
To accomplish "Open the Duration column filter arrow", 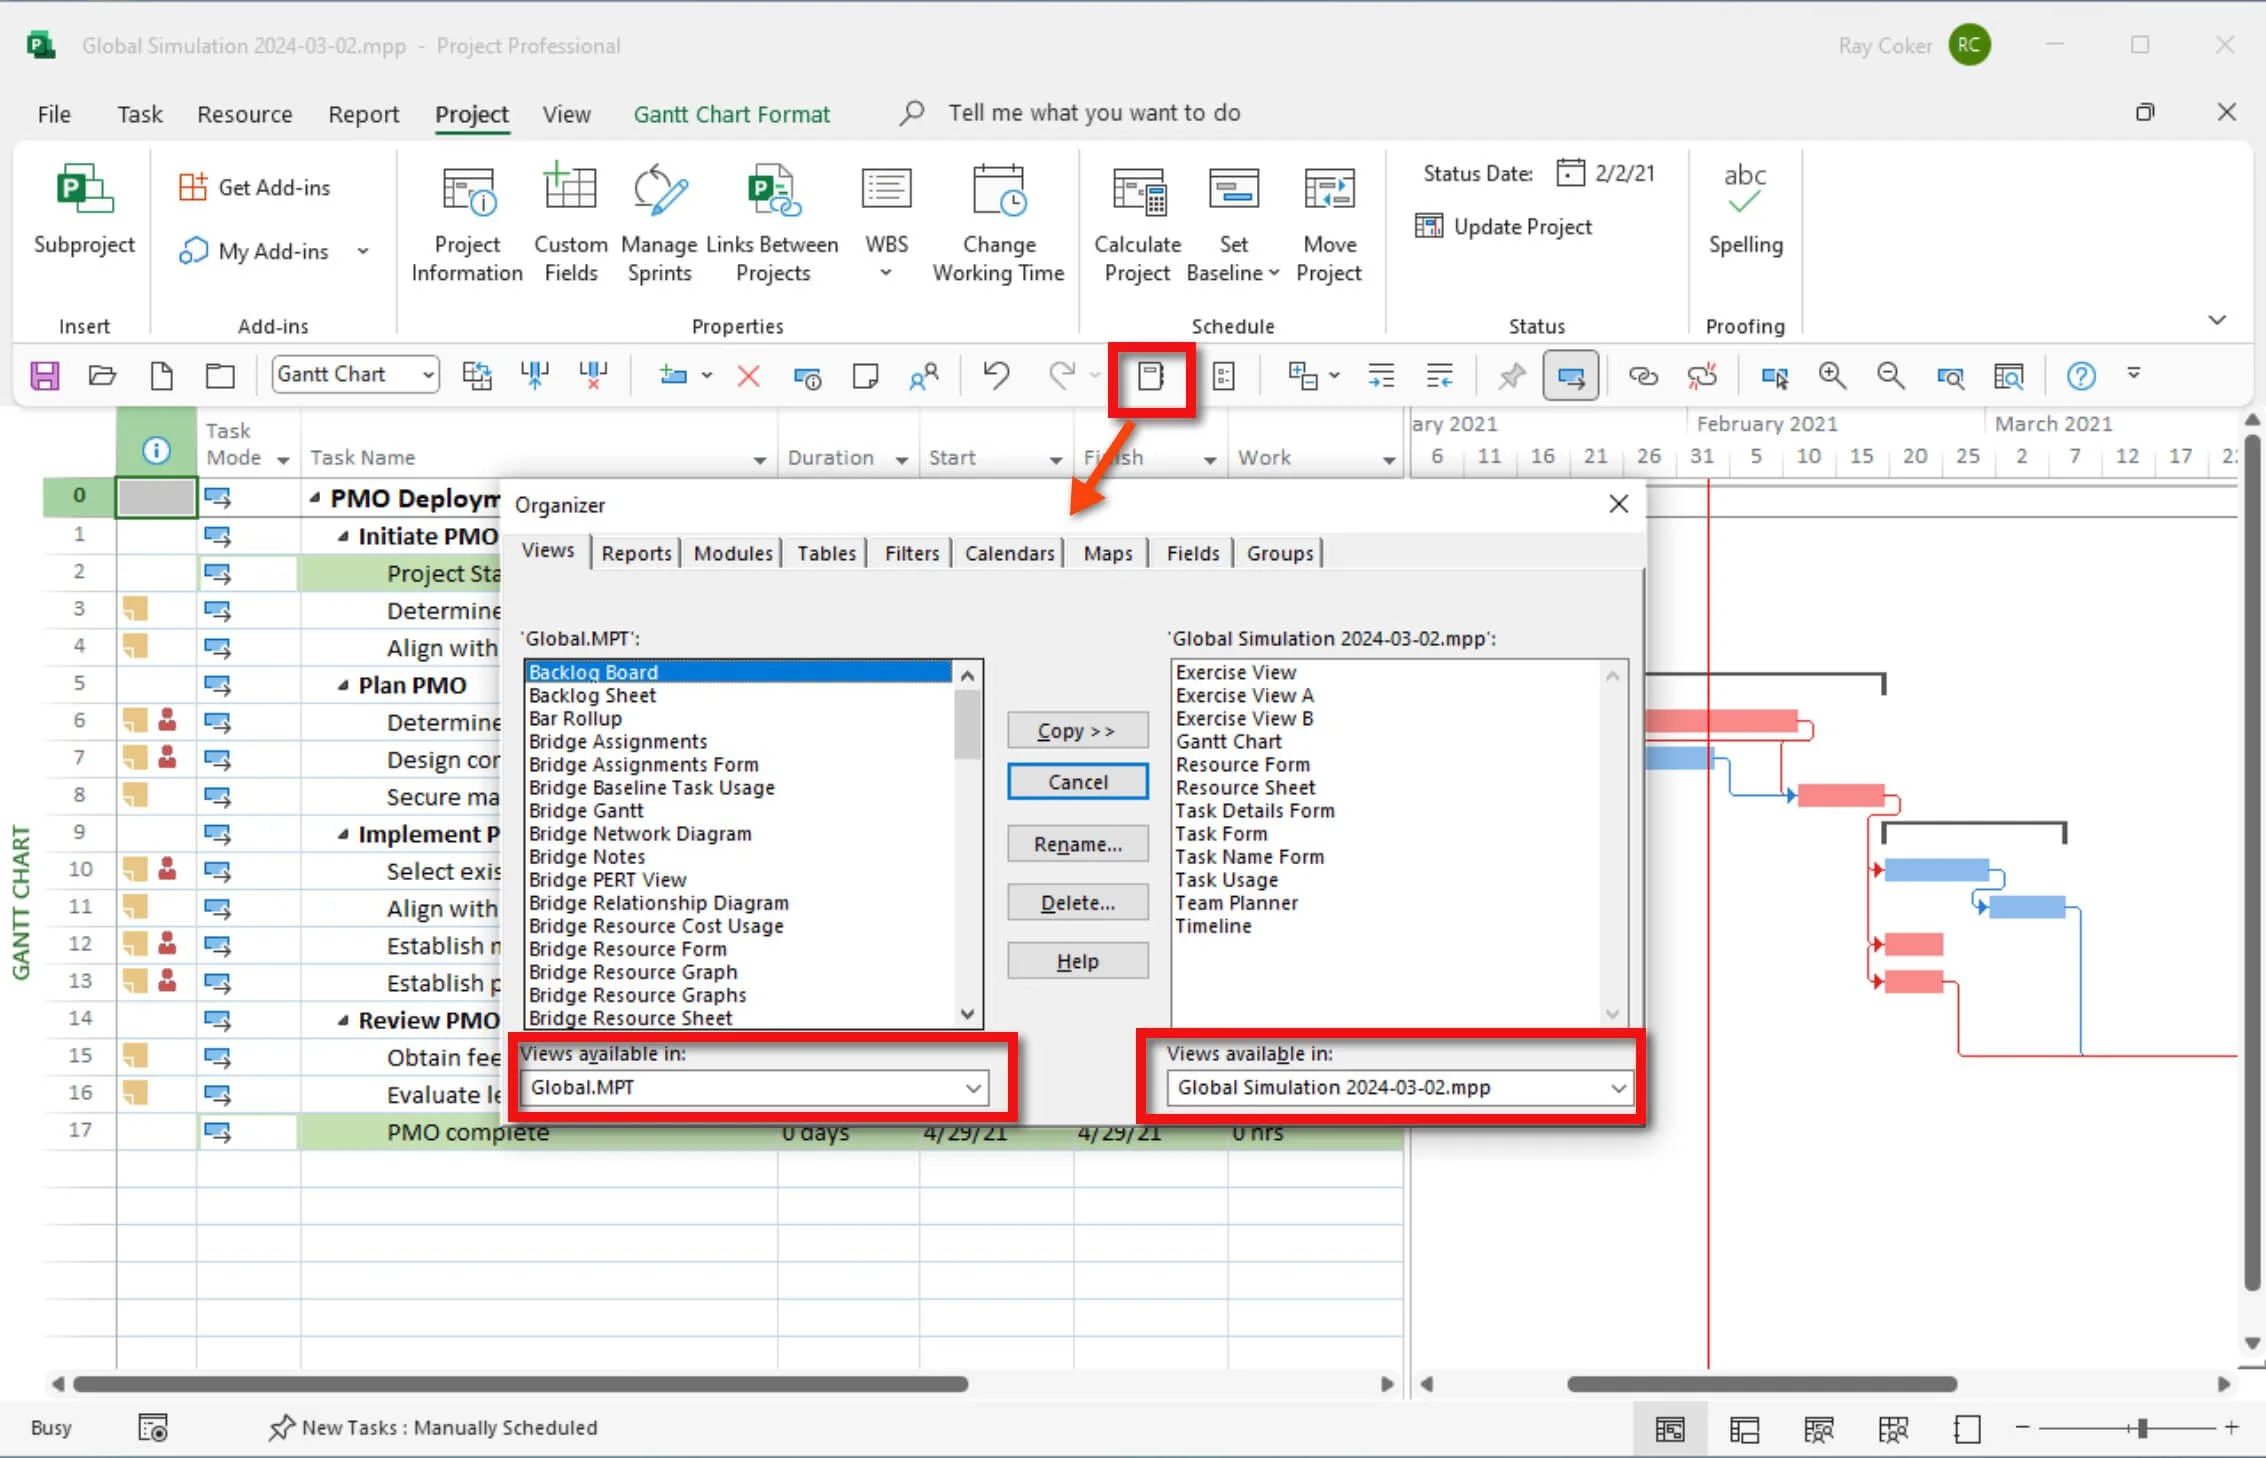I will click(x=902, y=459).
